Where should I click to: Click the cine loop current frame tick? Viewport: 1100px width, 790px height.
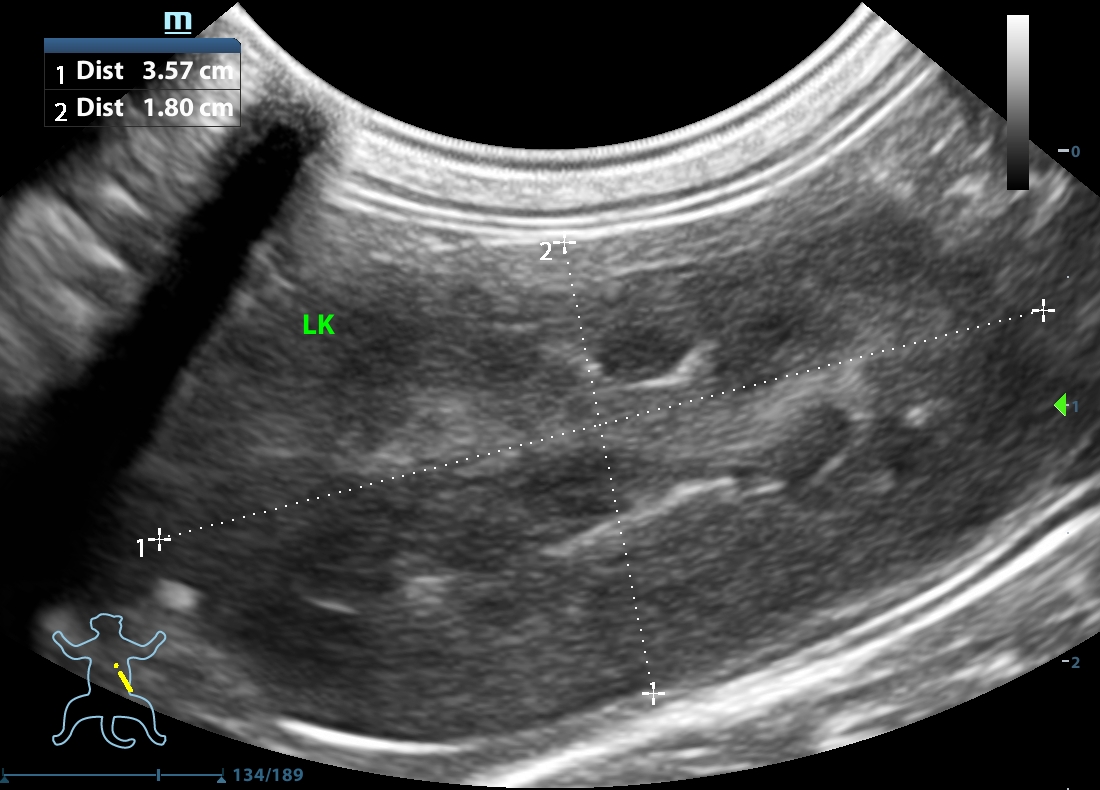click(158, 775)
